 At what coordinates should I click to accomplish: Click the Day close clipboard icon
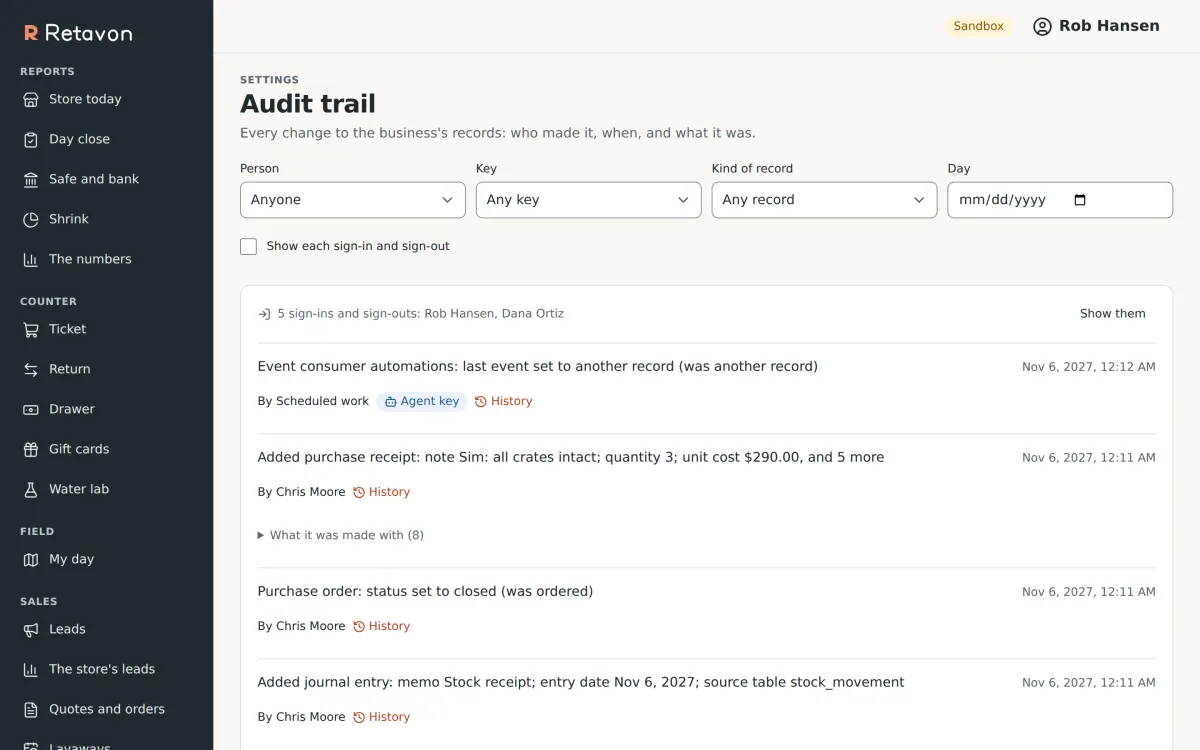pos(31,139)
